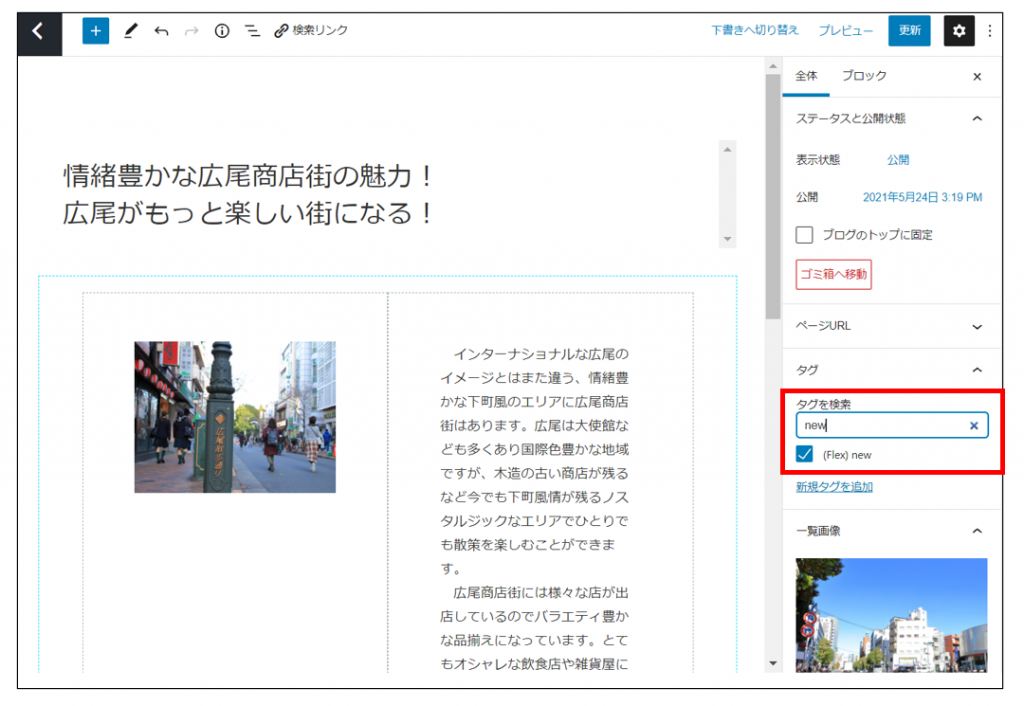Select the 全体 tab

coord(806,76)
